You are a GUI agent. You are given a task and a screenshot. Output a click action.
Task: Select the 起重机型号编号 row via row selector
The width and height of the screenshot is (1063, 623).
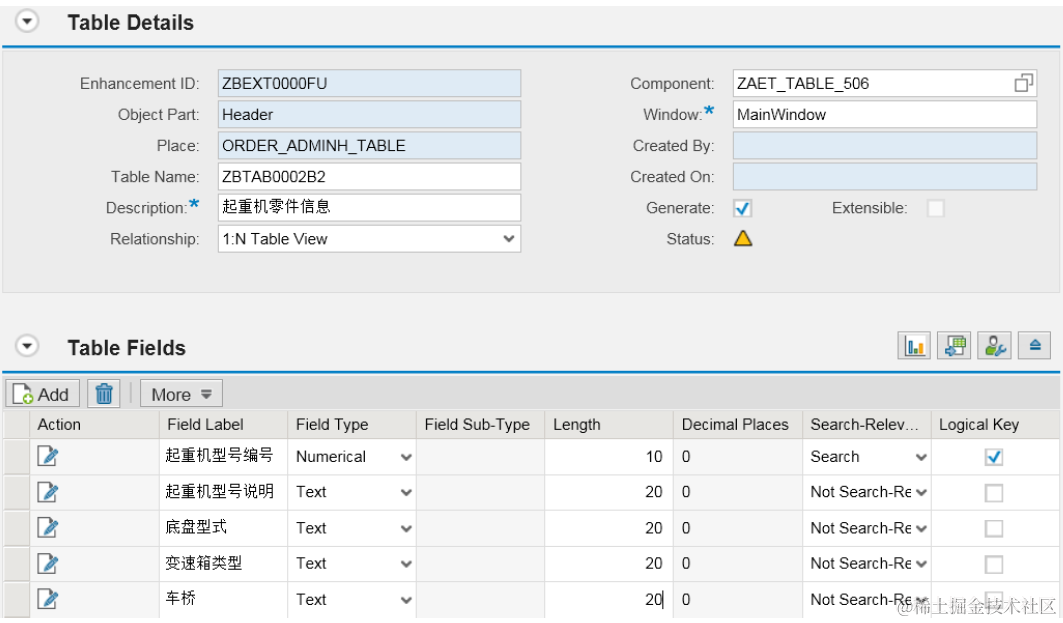pyautogui.click(x=16, y=457)
